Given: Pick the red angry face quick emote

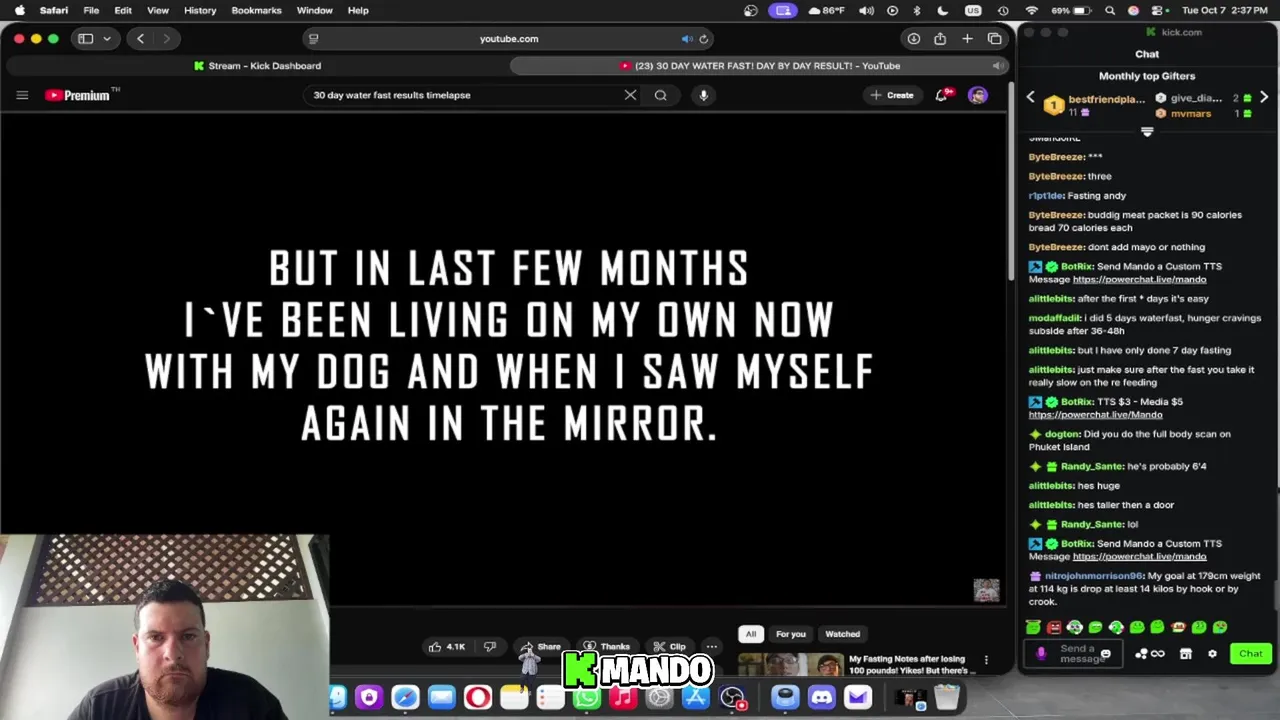Looking at the screenshot, I should click(1054, 628).
